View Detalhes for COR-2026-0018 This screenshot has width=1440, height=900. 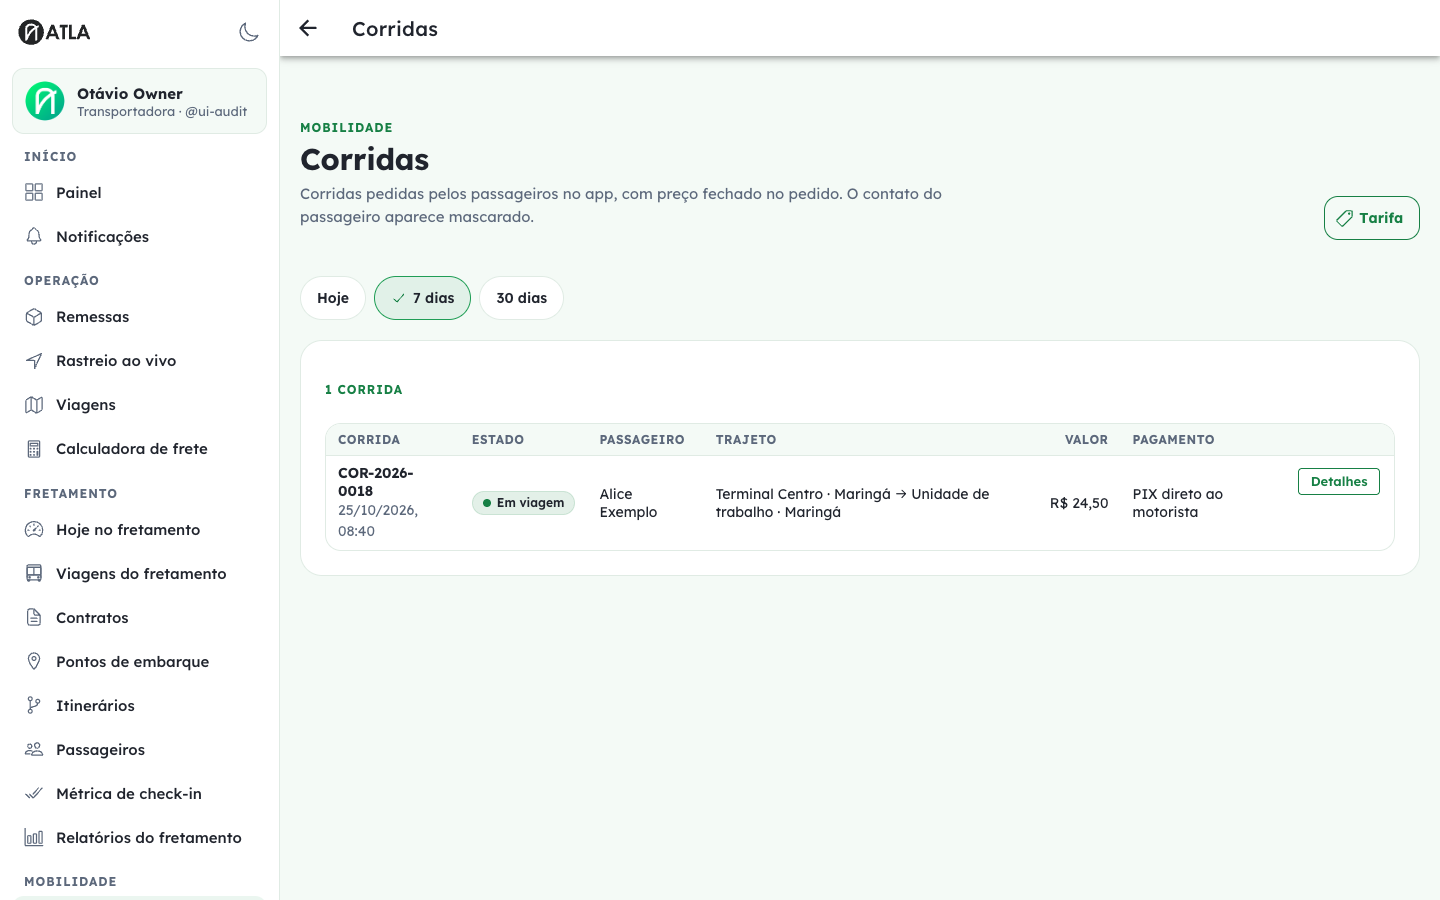click(x=1339, y=481)
